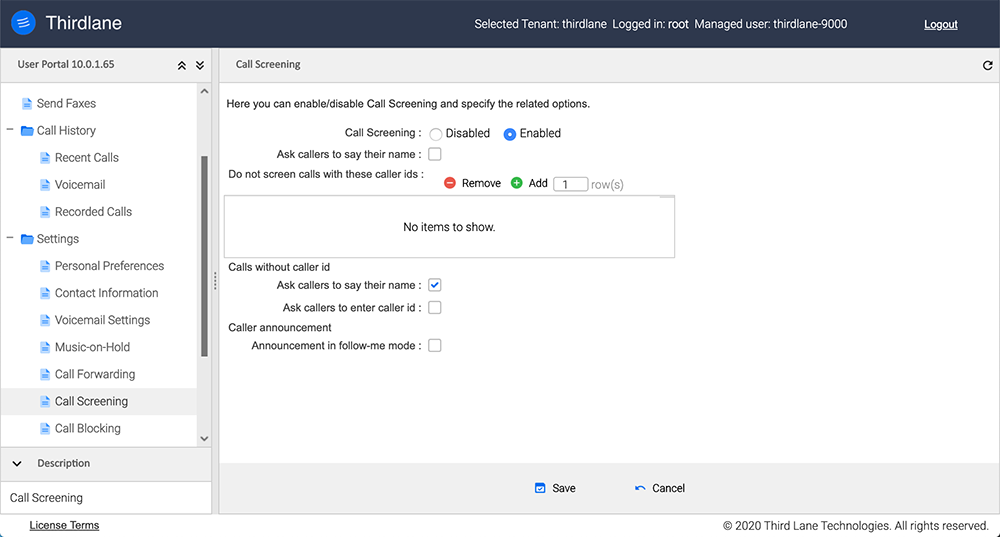Expand all tree nodes with double-down arrows

click(x=199, y=65)
